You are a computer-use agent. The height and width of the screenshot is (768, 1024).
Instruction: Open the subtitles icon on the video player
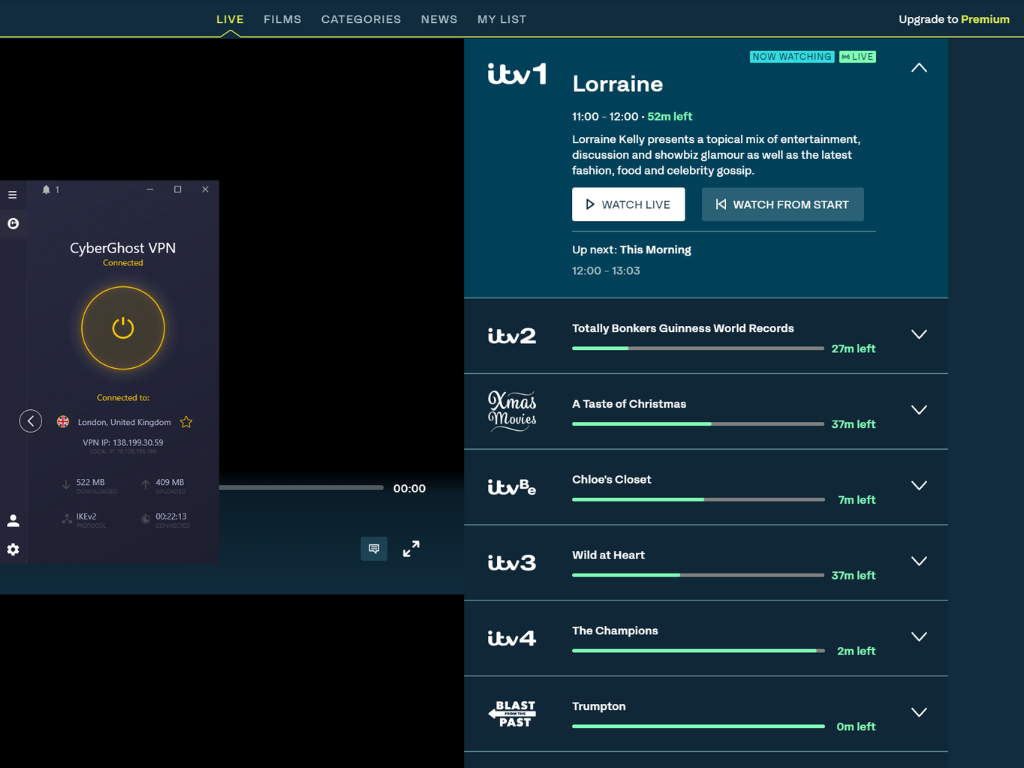coord(373,548)
